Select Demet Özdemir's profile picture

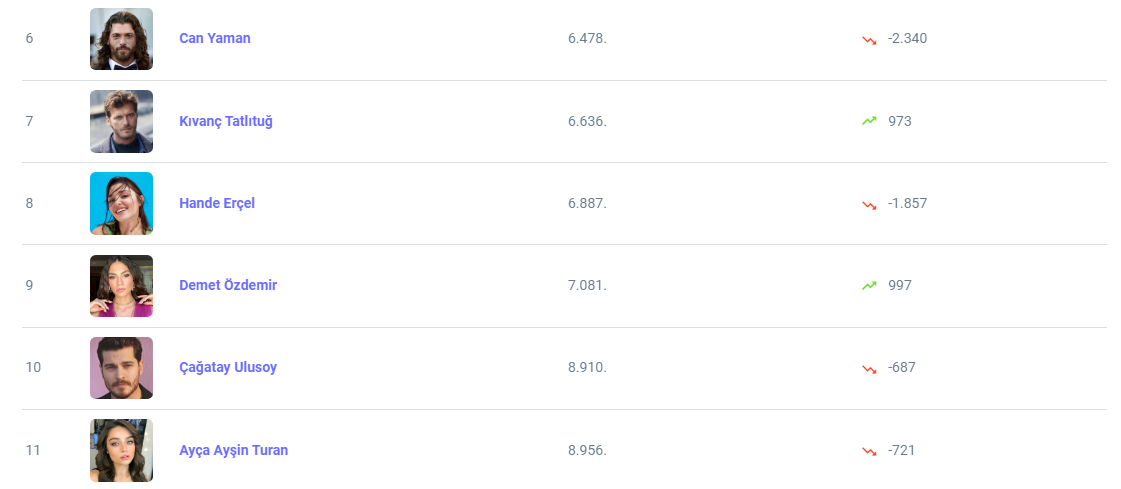point(121,286)
